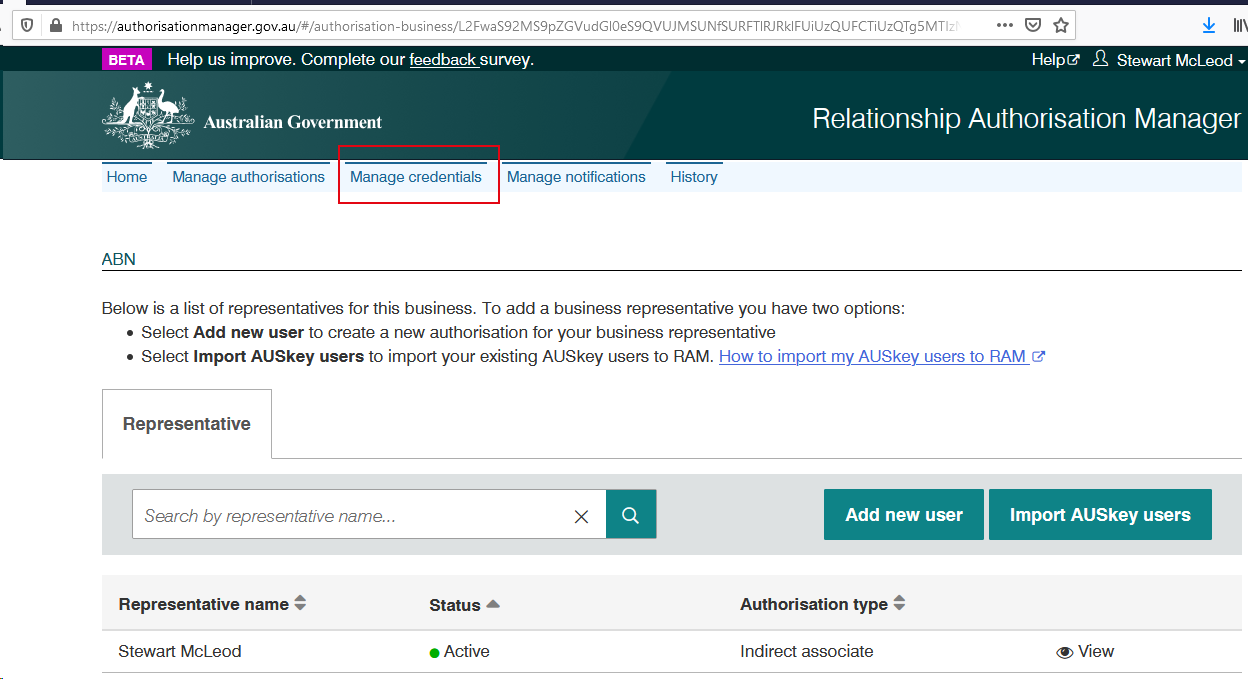The width and height of the screenshot is (1248, 679).
Task: Sort the Status column
Action: click(x=492, y=604)
